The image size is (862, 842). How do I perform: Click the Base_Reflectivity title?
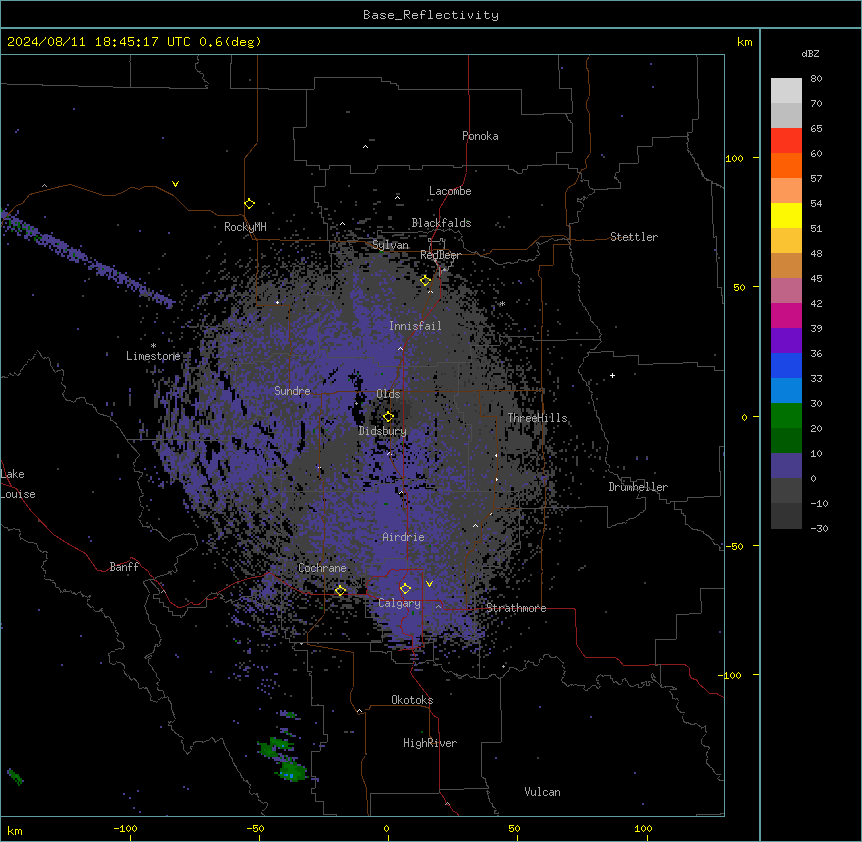point(431,15)
